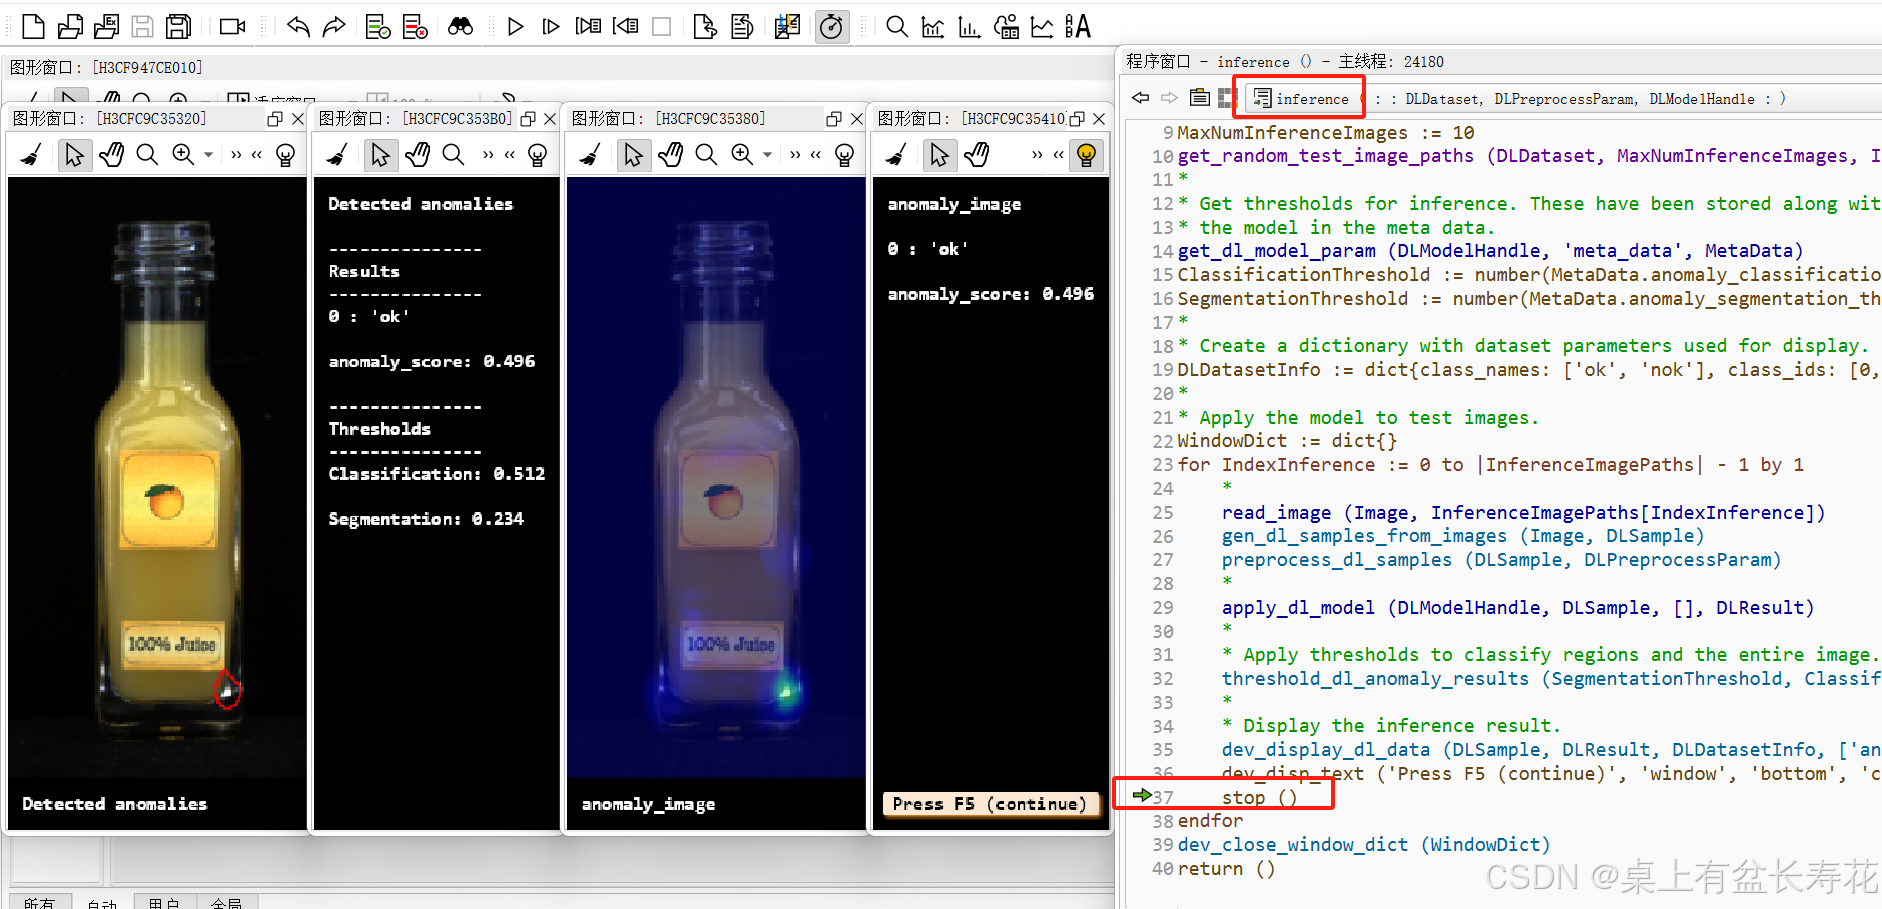
Task: Activate hand tool in window H3CFC9C353B0
Action: click(417, 155)
